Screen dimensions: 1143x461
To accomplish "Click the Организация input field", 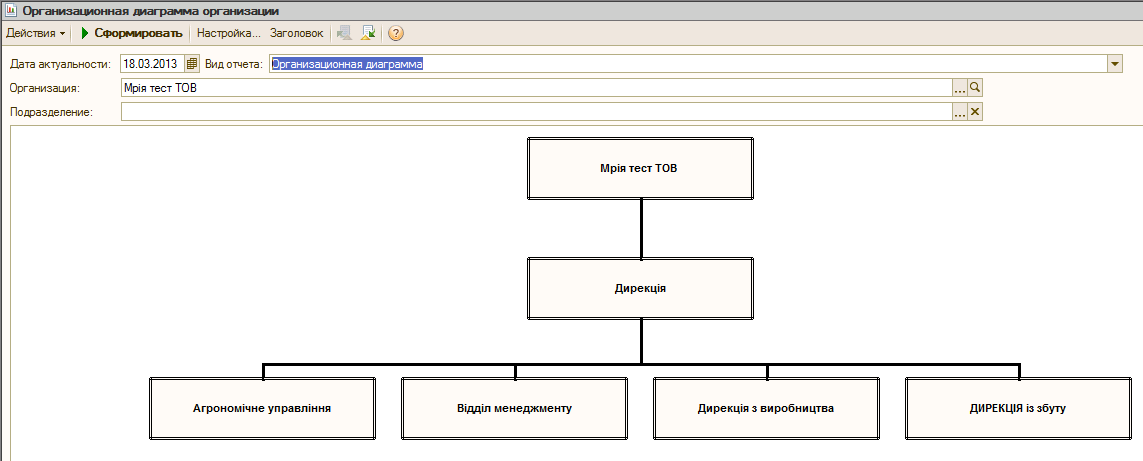I will tap(537, 88).
